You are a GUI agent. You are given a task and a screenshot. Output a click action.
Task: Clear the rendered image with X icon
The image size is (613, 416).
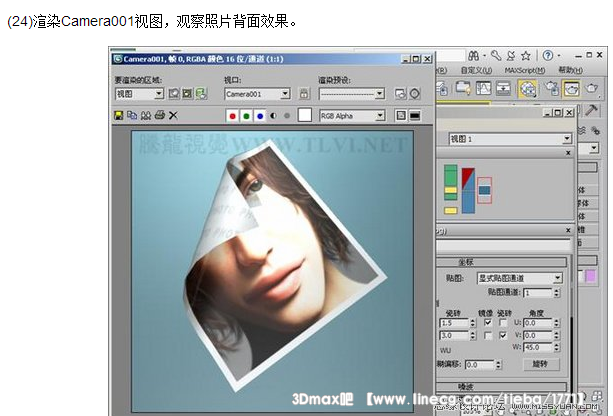[x=173, y=116]
